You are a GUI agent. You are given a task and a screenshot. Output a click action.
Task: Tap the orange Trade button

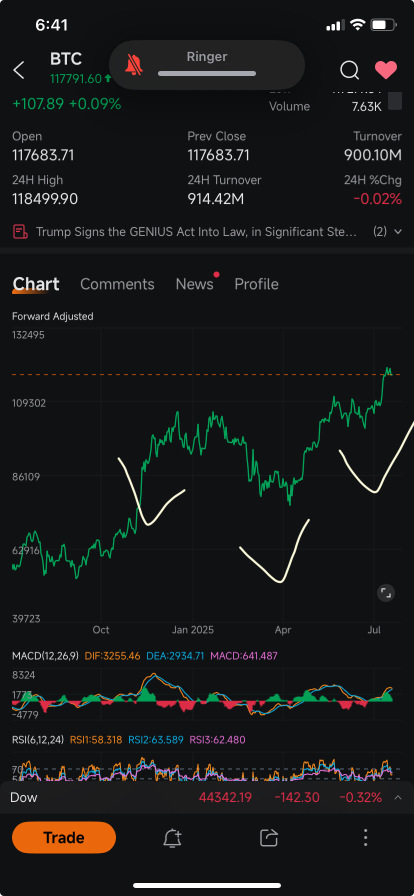point(64,838)
